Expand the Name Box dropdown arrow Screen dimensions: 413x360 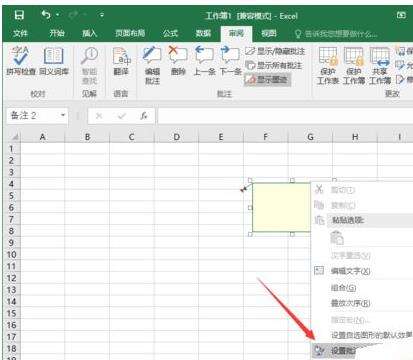[x=63, y=115]
